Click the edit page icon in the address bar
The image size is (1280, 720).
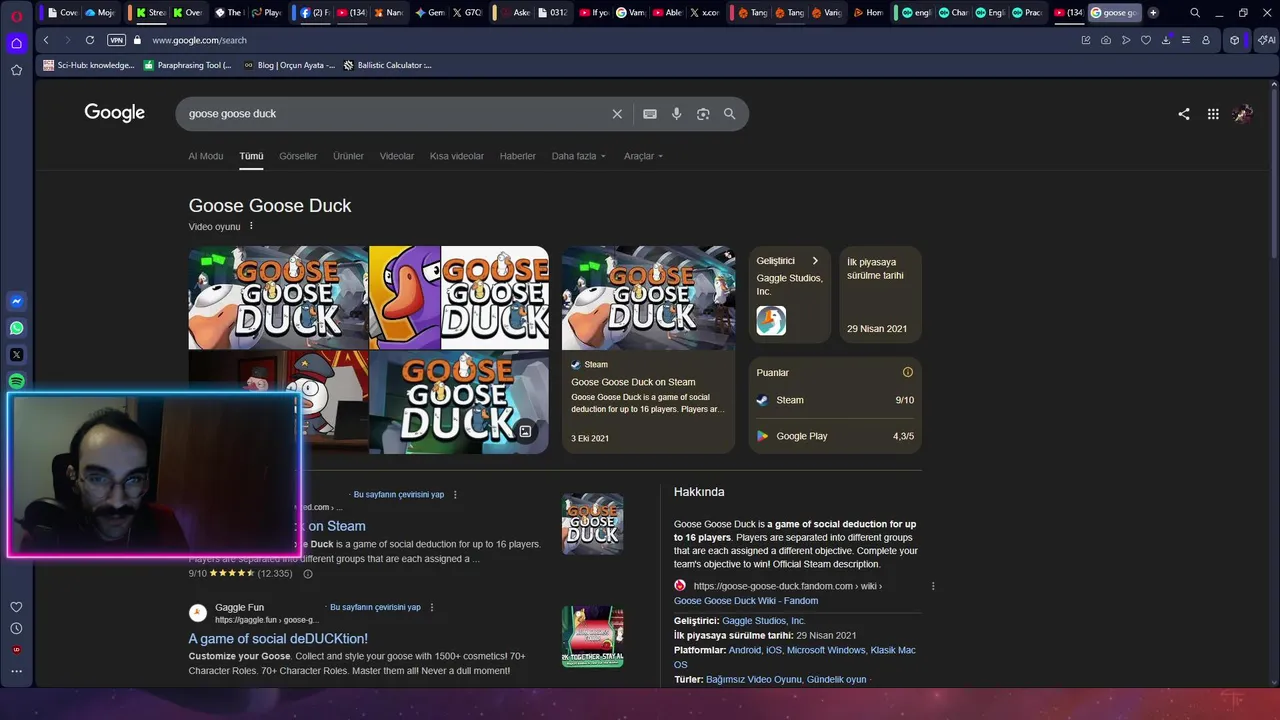[1086, 40]
